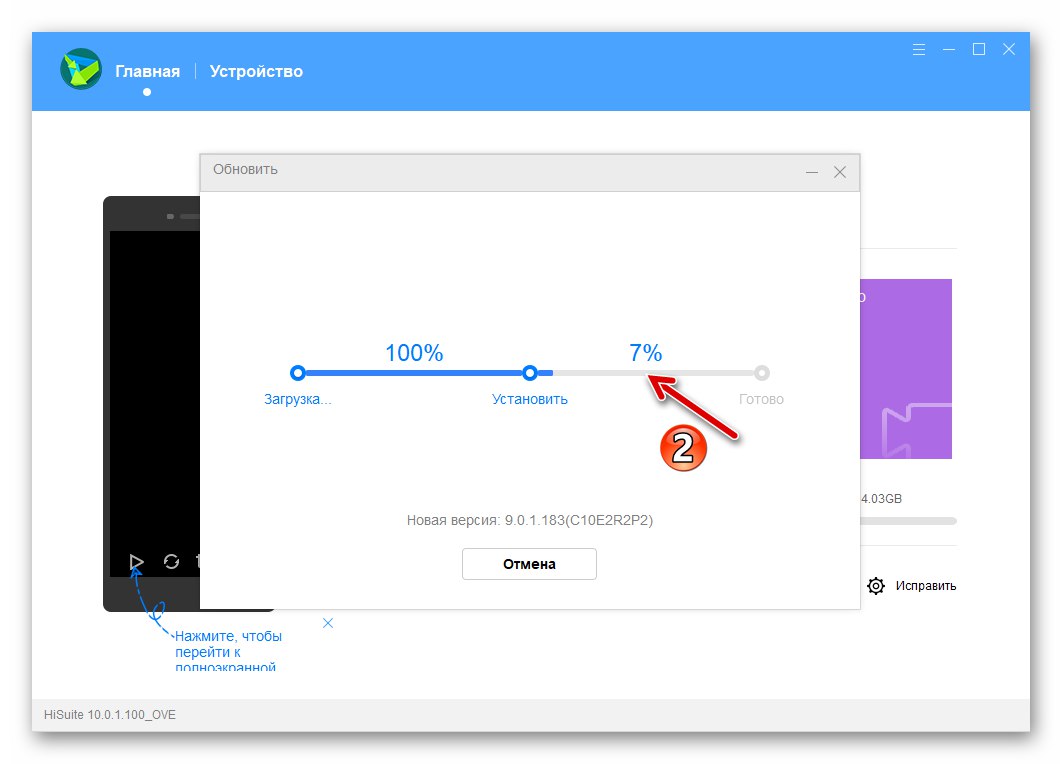1062x764 pixels.
Task: Click the Загрузка... label
Action: [297, 400]
